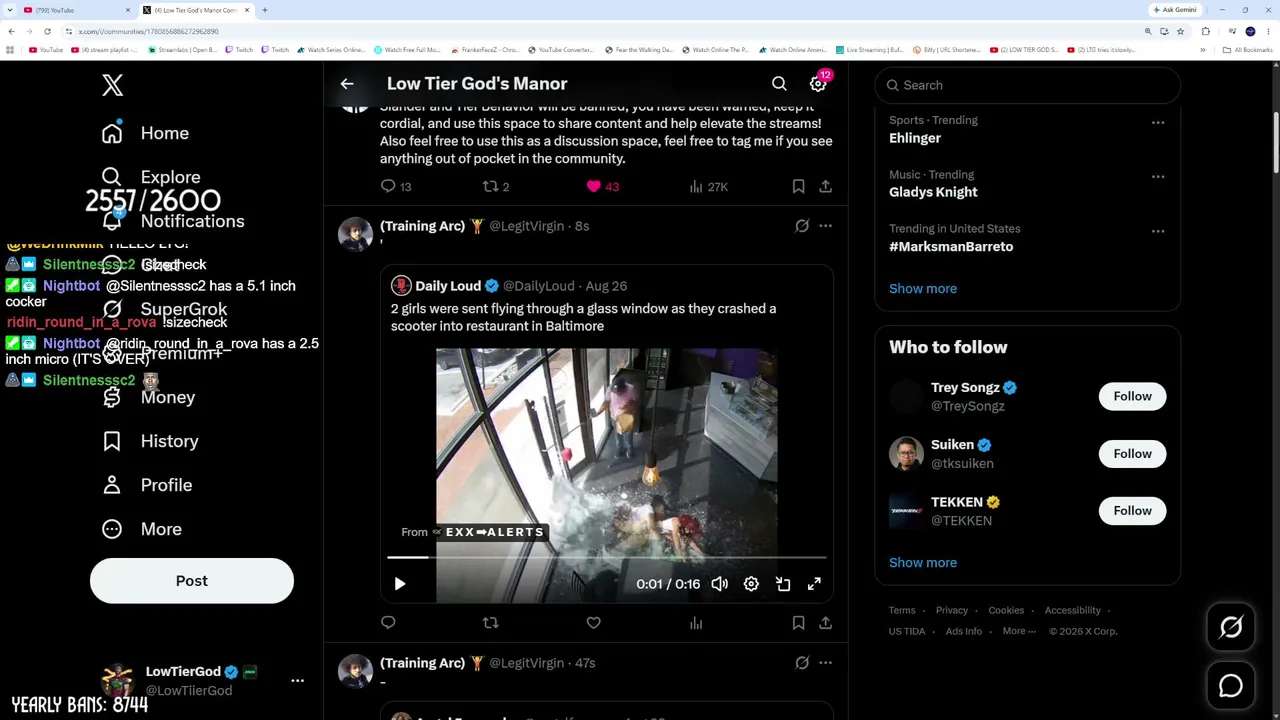
Task: Open the More menu in sidebar
Action: [x=141, y=529]
